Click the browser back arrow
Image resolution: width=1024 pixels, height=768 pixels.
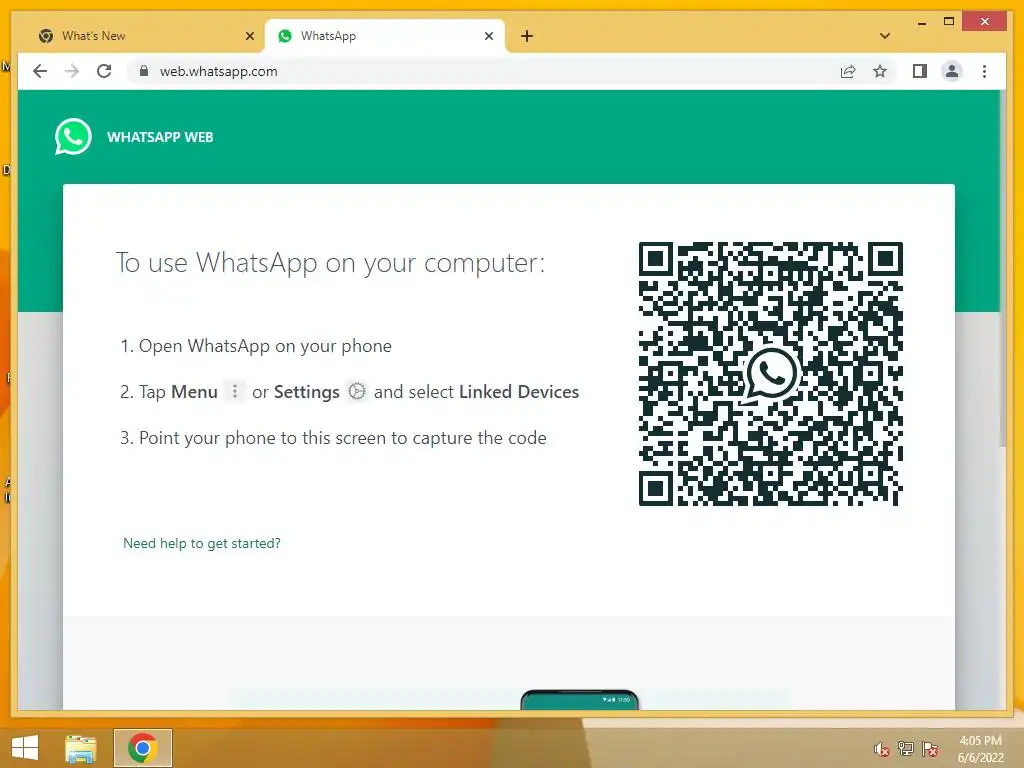click(x=40, y=71)
